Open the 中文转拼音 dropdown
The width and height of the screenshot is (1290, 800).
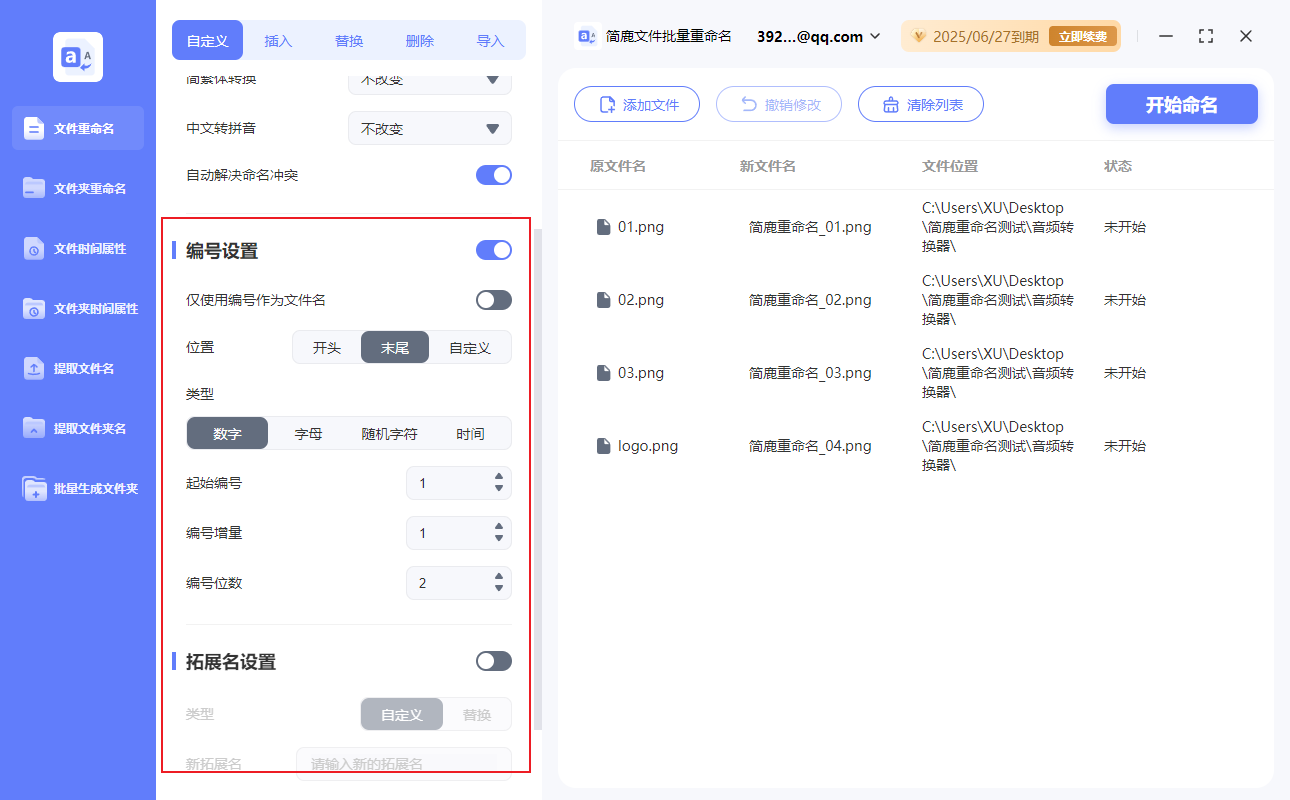click(429, 128)
